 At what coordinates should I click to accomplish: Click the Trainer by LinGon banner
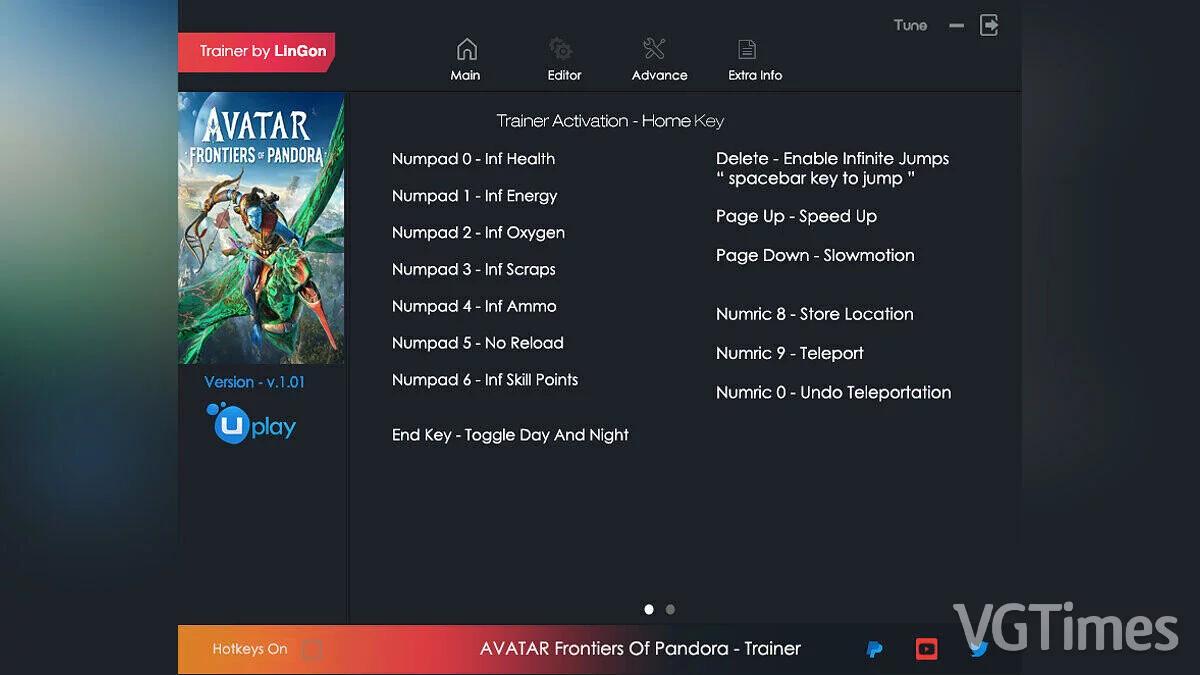click(255, 50)
